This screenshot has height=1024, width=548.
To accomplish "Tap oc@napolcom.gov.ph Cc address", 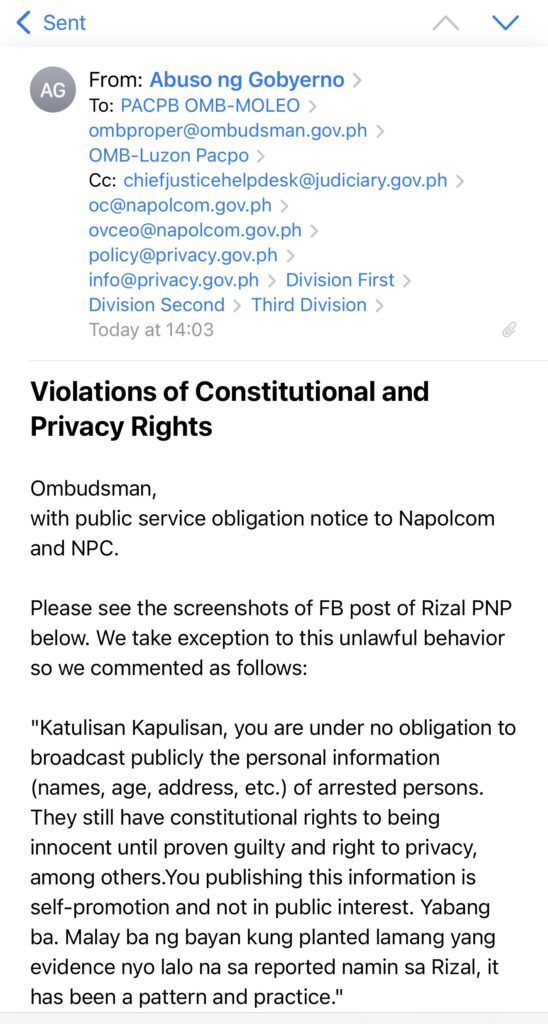I will (180, 205).
